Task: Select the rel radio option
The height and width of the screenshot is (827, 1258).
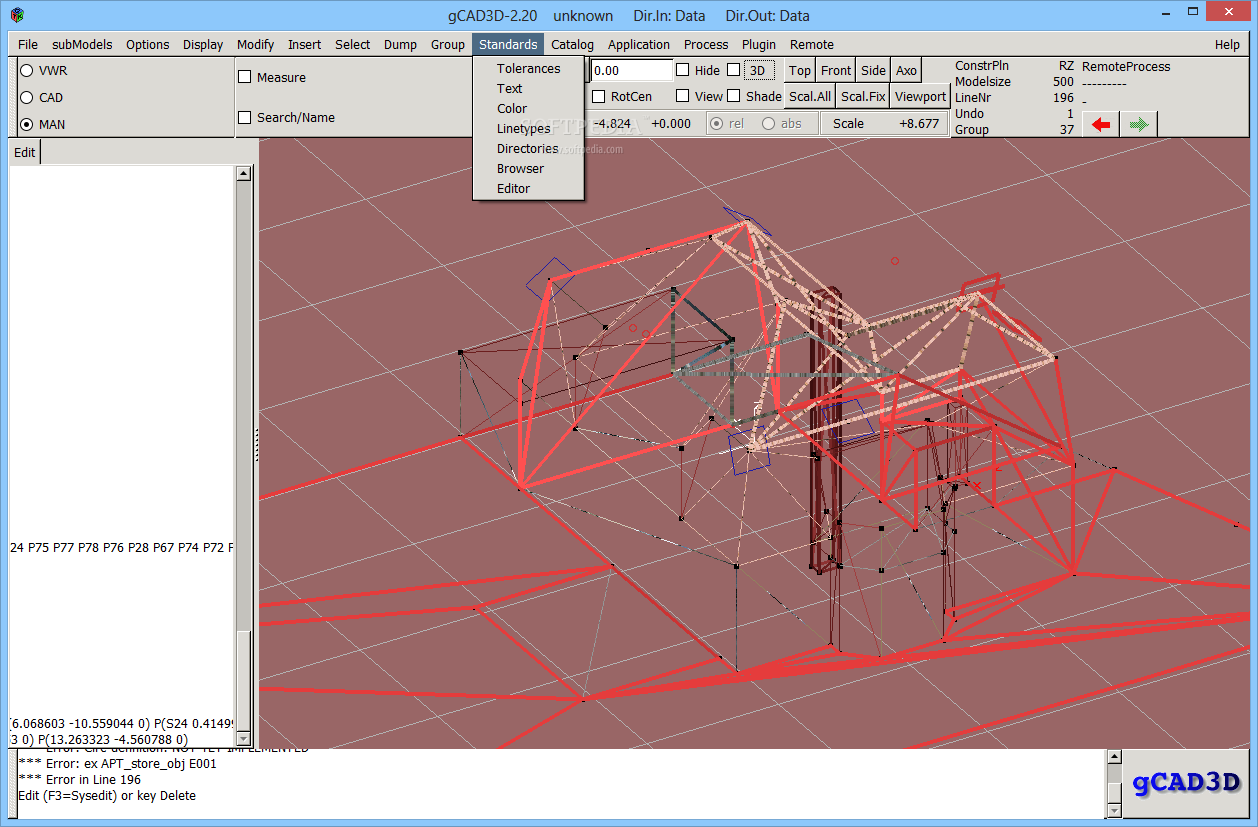Action: (716, 124)
